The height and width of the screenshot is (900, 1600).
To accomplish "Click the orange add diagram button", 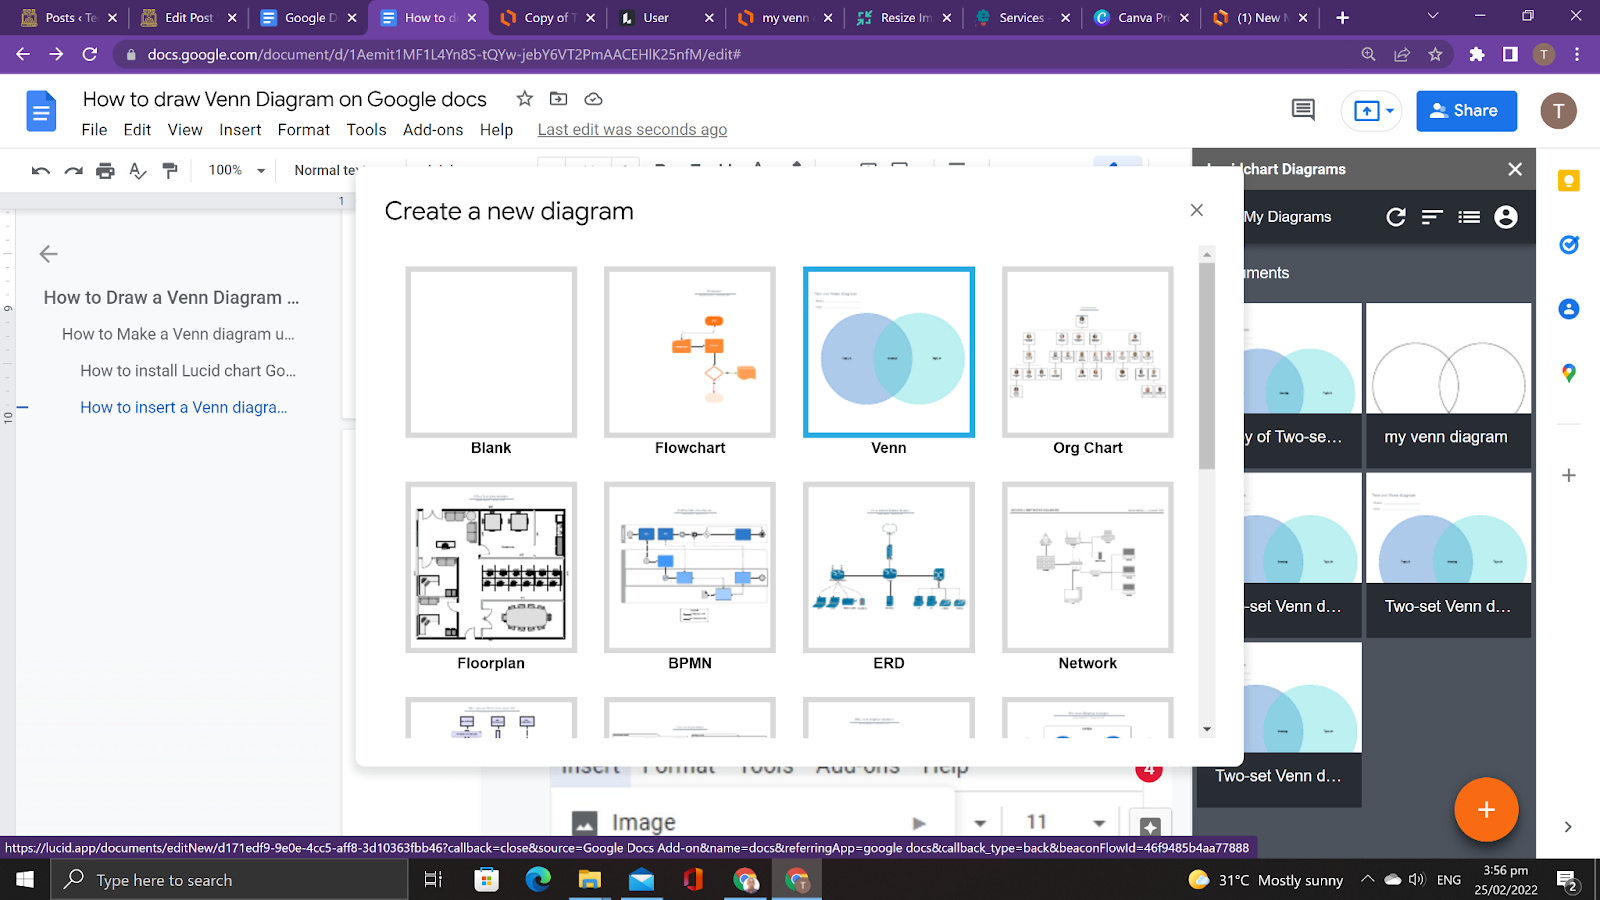I will (x=1486, y=809).
